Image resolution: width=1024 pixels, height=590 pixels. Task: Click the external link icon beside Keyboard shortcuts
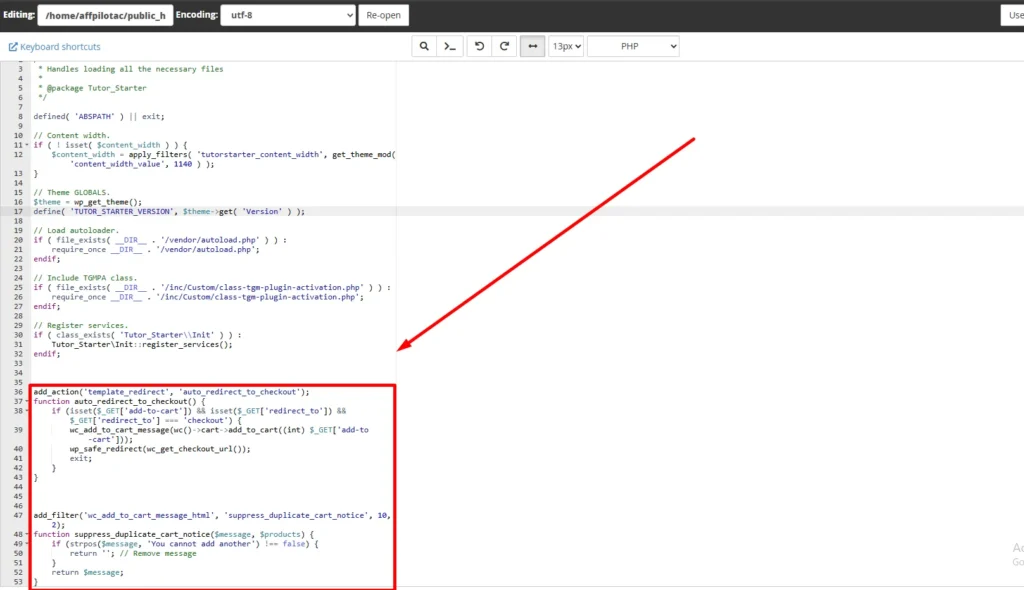point(13,47)
